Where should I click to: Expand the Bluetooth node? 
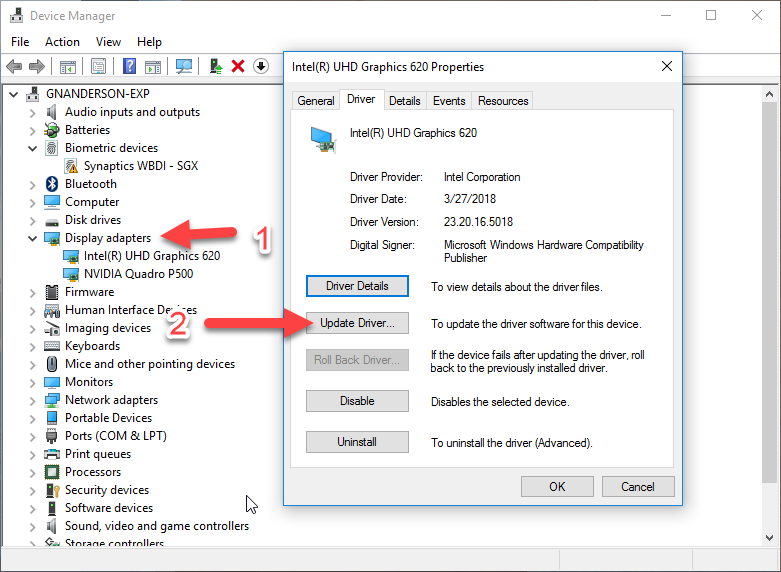[32, 185]
